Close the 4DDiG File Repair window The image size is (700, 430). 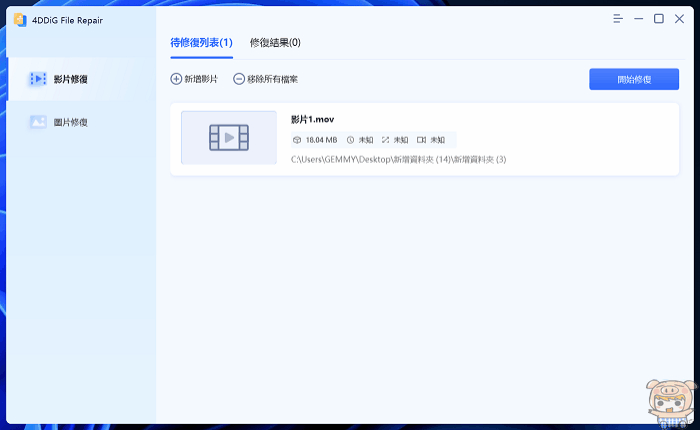pyautogui.click(x=679, y=19)
